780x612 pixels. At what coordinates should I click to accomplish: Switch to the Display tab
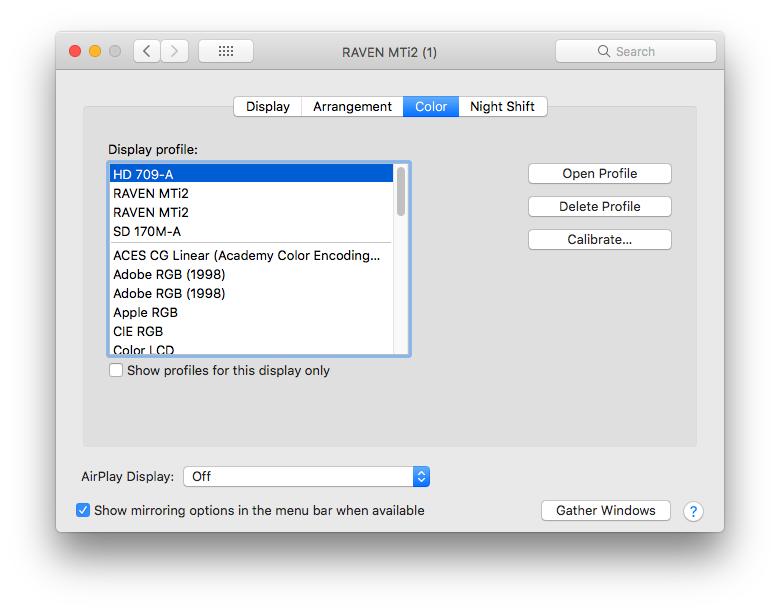point(267,106)
